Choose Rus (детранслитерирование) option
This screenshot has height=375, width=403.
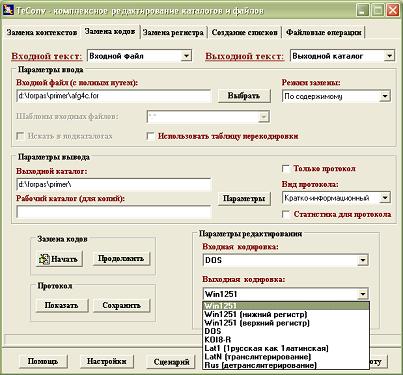tap(286, 365)
